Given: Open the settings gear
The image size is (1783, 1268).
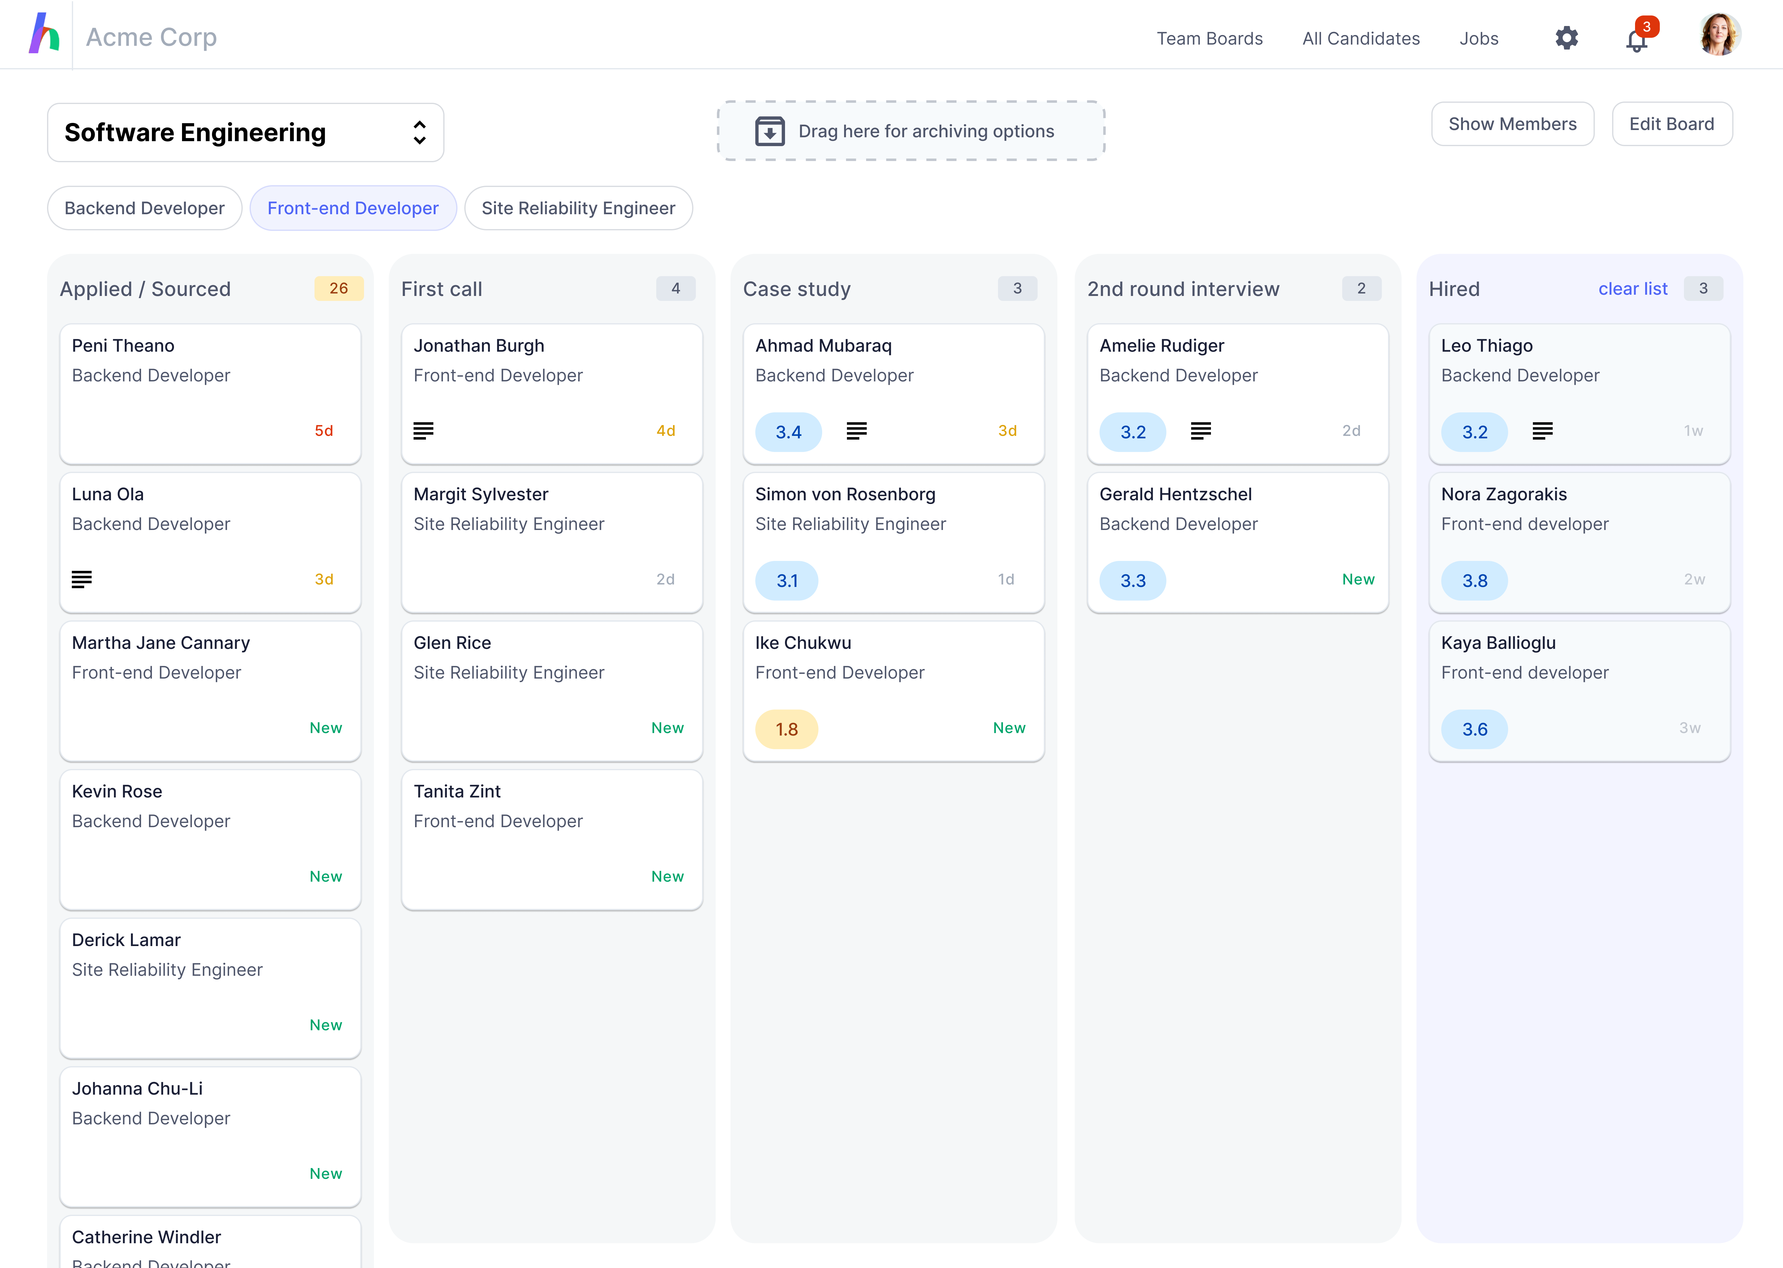Looking at the screenshot, I should (x=1566, y=38).
